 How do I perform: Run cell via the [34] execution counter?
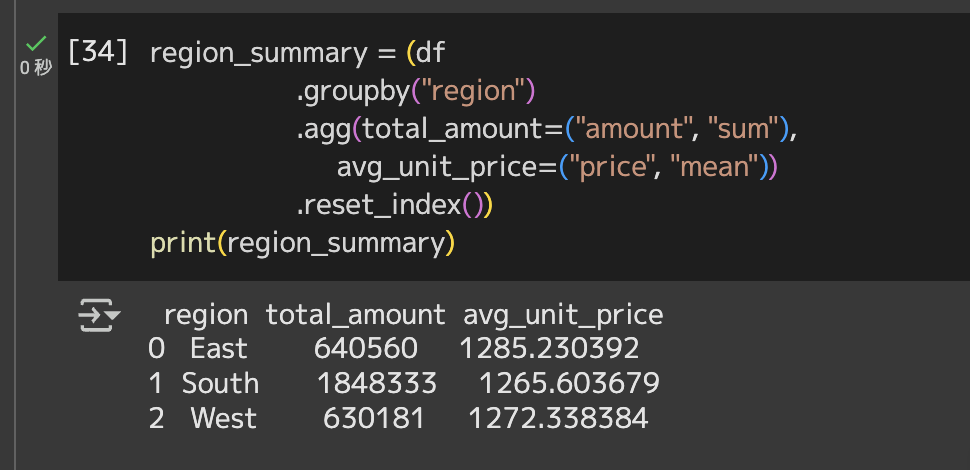98,52
